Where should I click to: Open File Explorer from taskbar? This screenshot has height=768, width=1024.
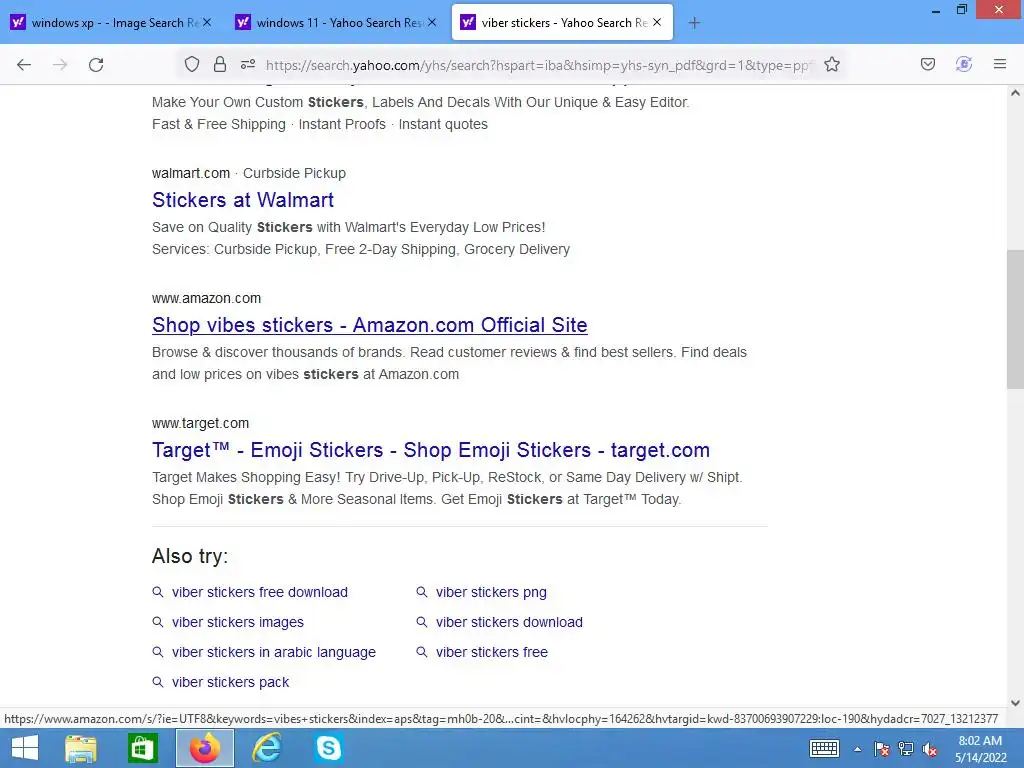[81, 748]
